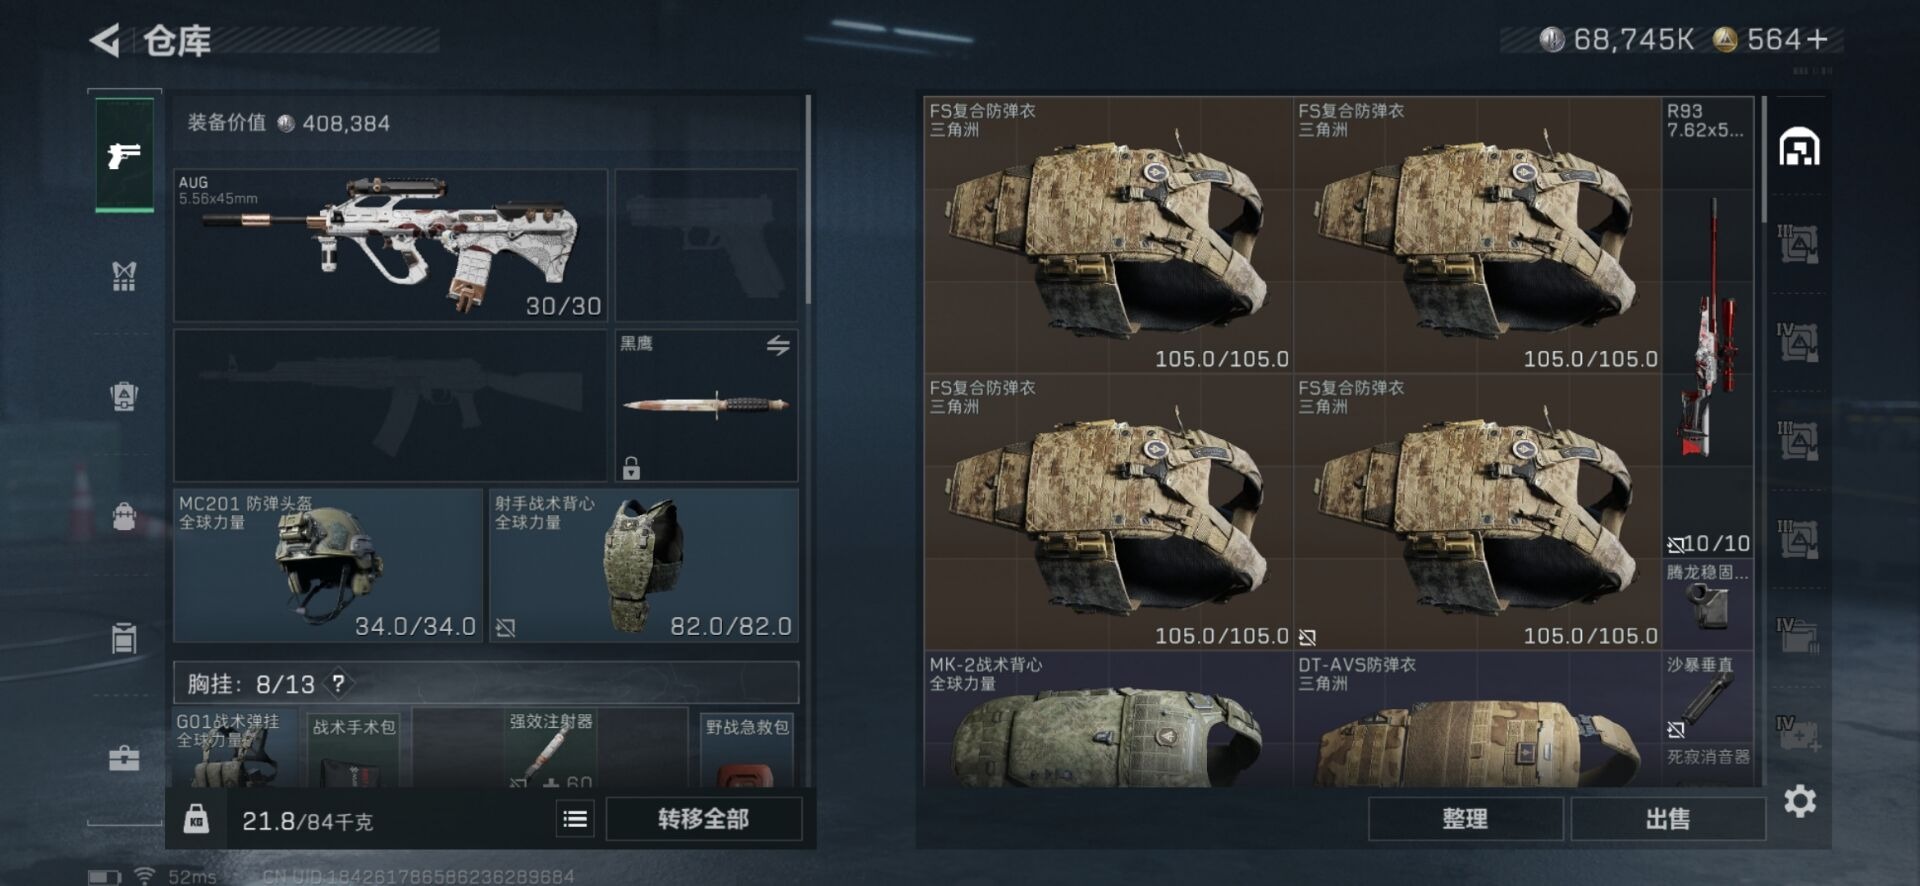Toggle the lock icon on 黑鹰 knife slot
The width and height of the screenshot is (1920, 886).
point(631,468)
